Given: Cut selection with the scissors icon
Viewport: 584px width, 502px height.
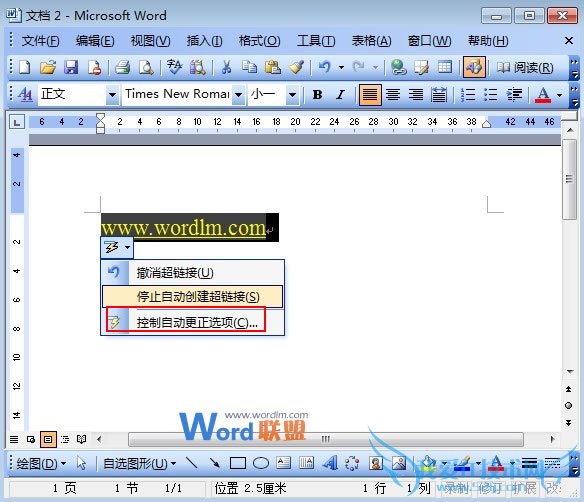Looking at the screenshot, I should 226,67.
